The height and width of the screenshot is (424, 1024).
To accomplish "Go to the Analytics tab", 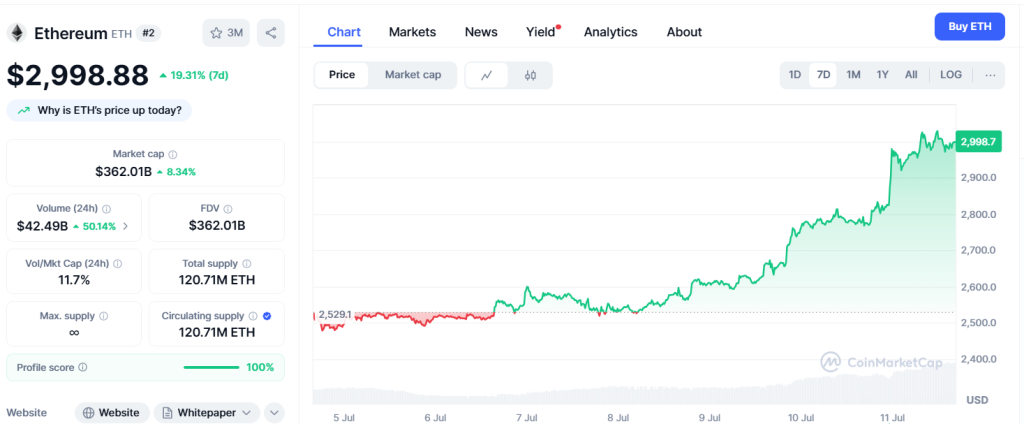I will (611, 32).
